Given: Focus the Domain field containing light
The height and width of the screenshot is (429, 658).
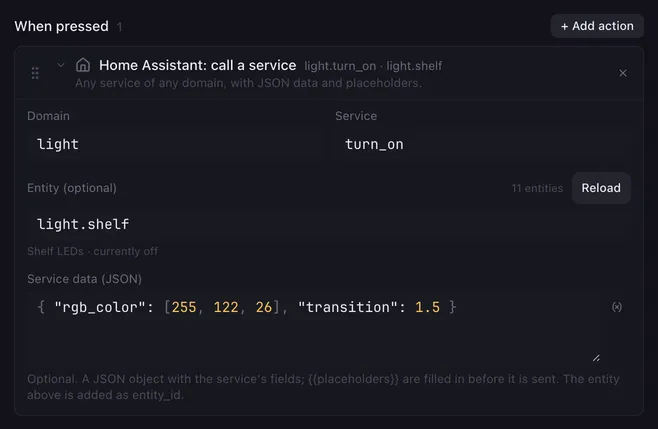Looking at the screenshot, I should (x=175, y=144).
